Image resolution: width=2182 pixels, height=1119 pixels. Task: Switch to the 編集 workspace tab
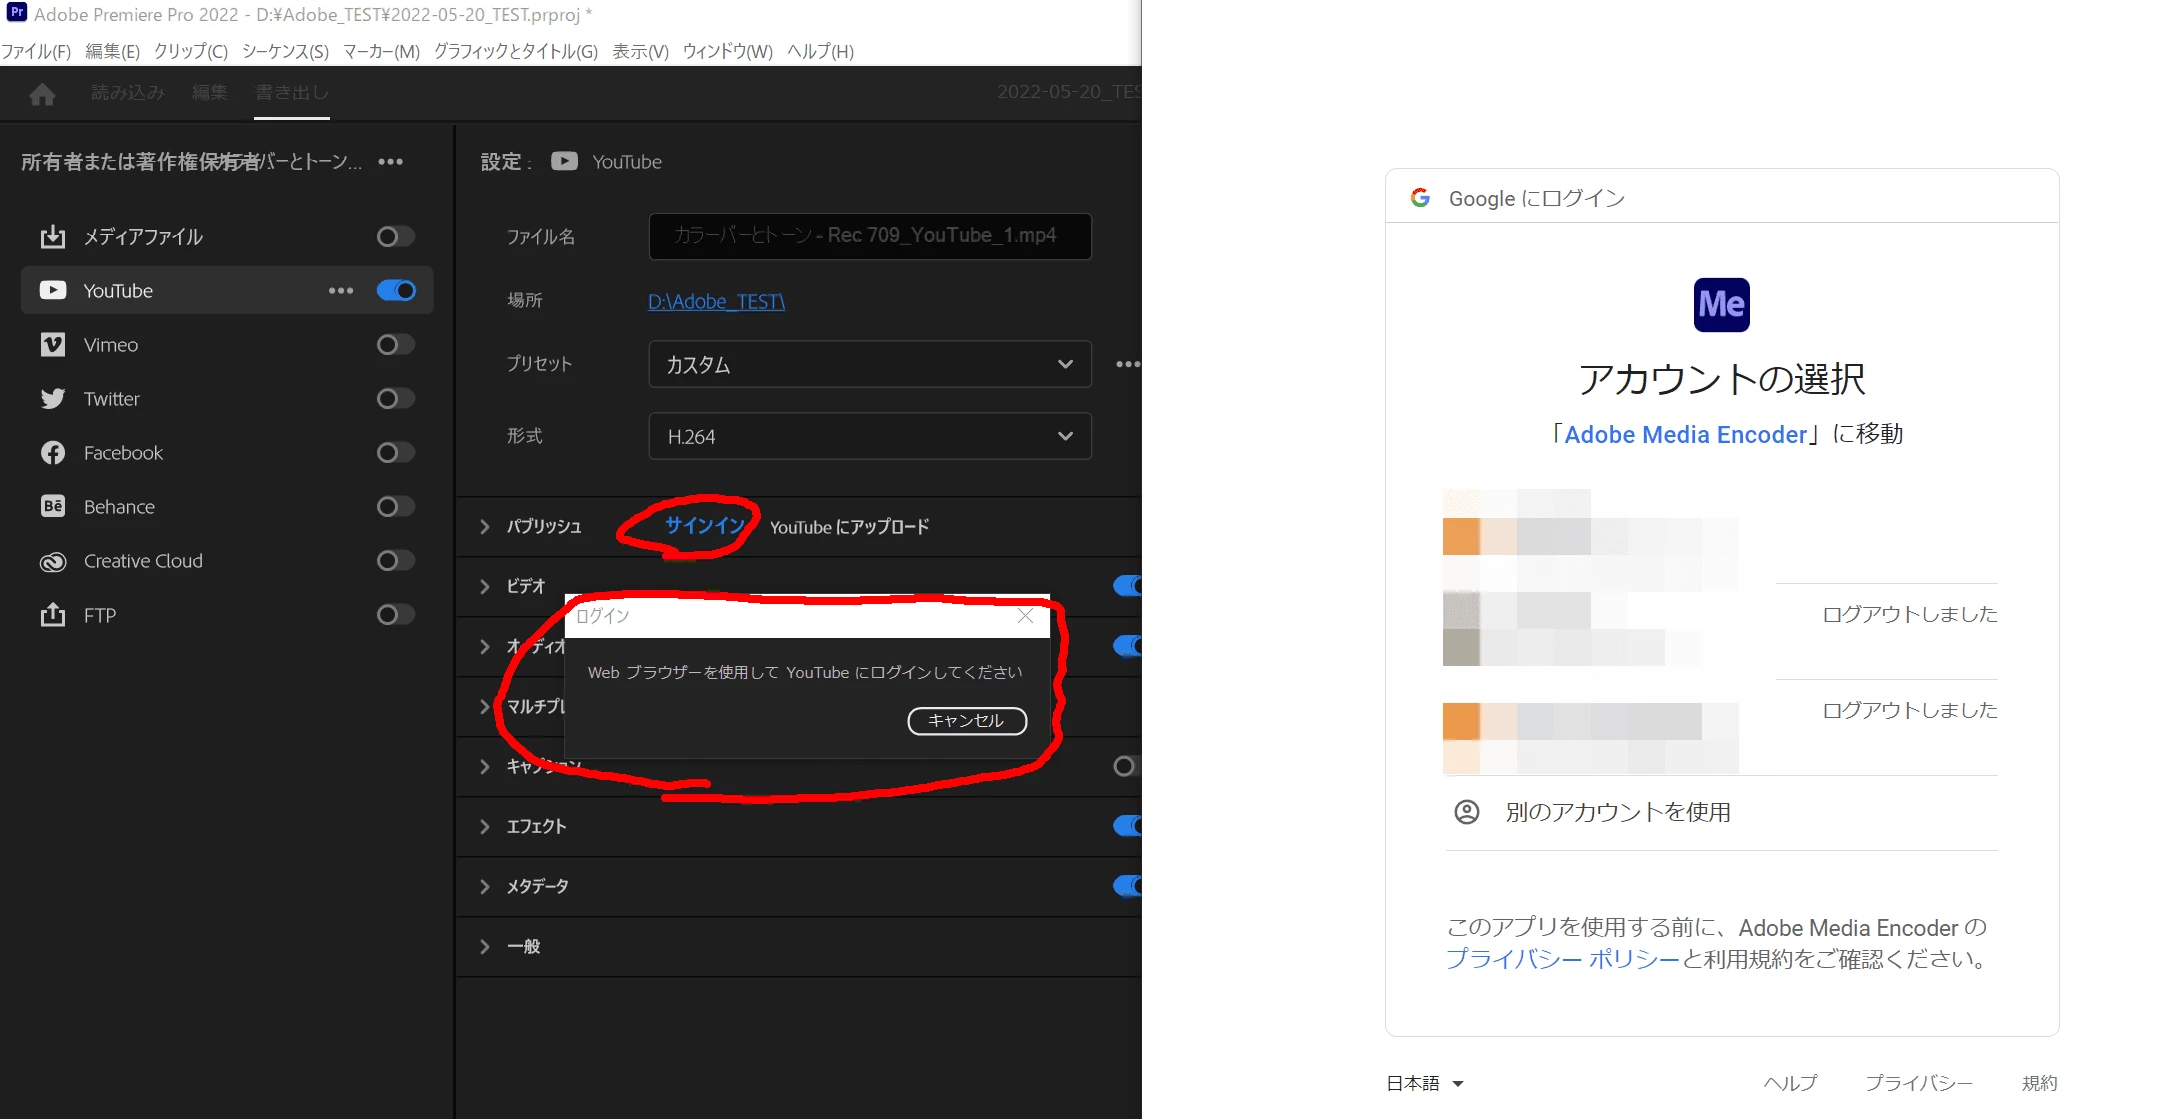click(210, 93)
